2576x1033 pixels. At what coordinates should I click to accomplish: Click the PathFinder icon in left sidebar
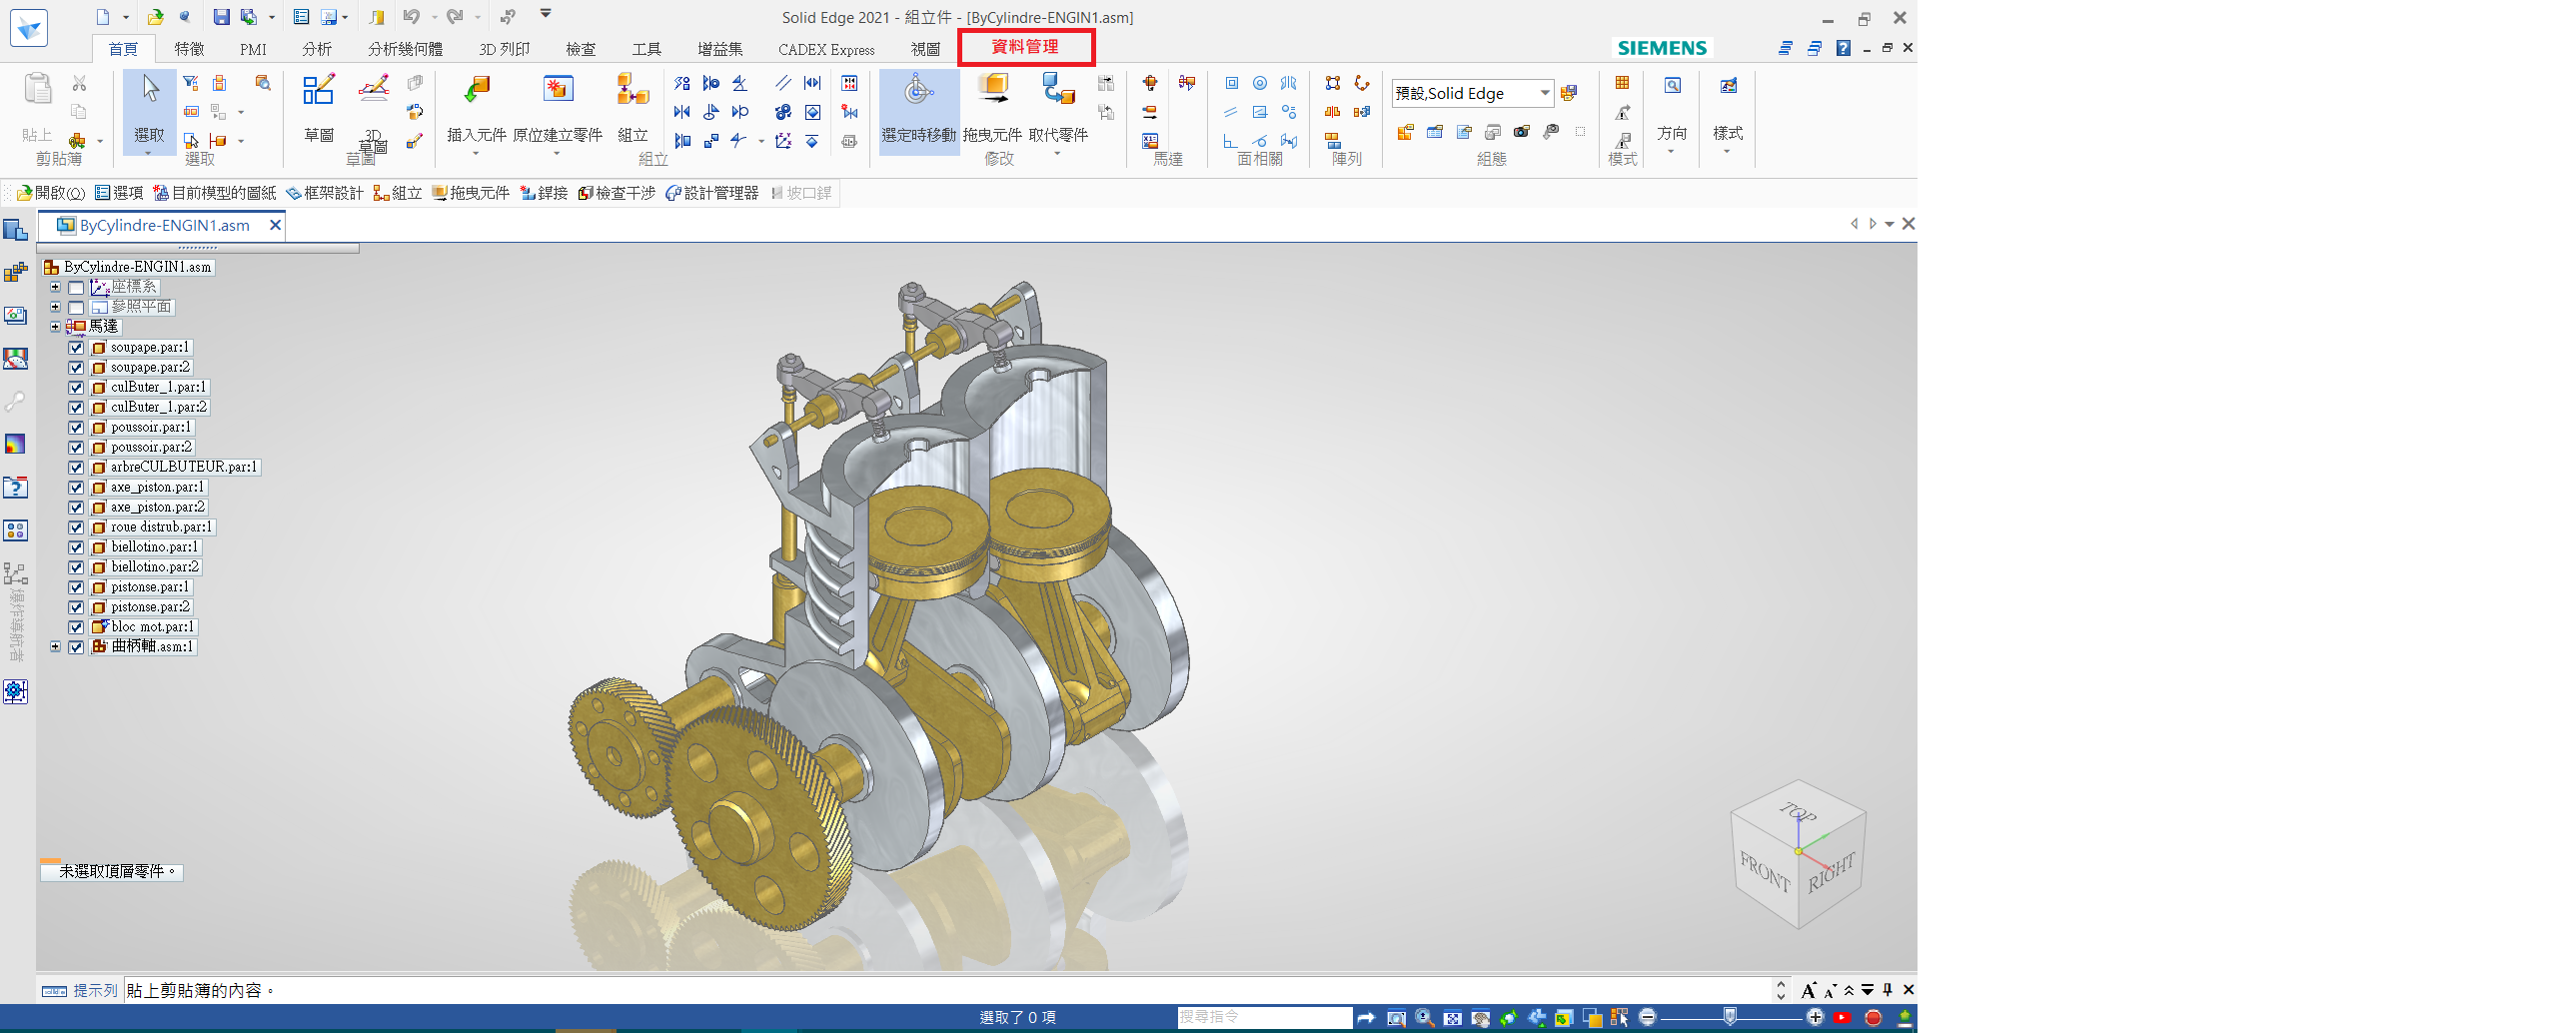15,230
